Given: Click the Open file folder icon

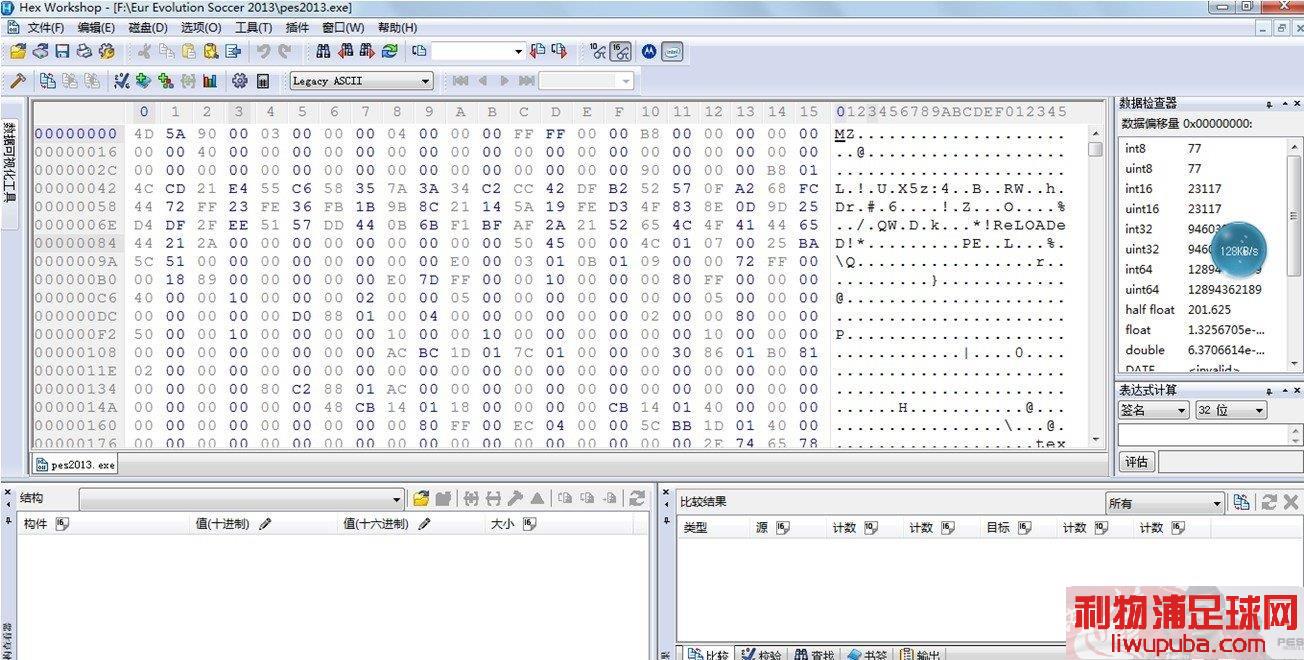Looking at the screenshot, I should point(17,51).
